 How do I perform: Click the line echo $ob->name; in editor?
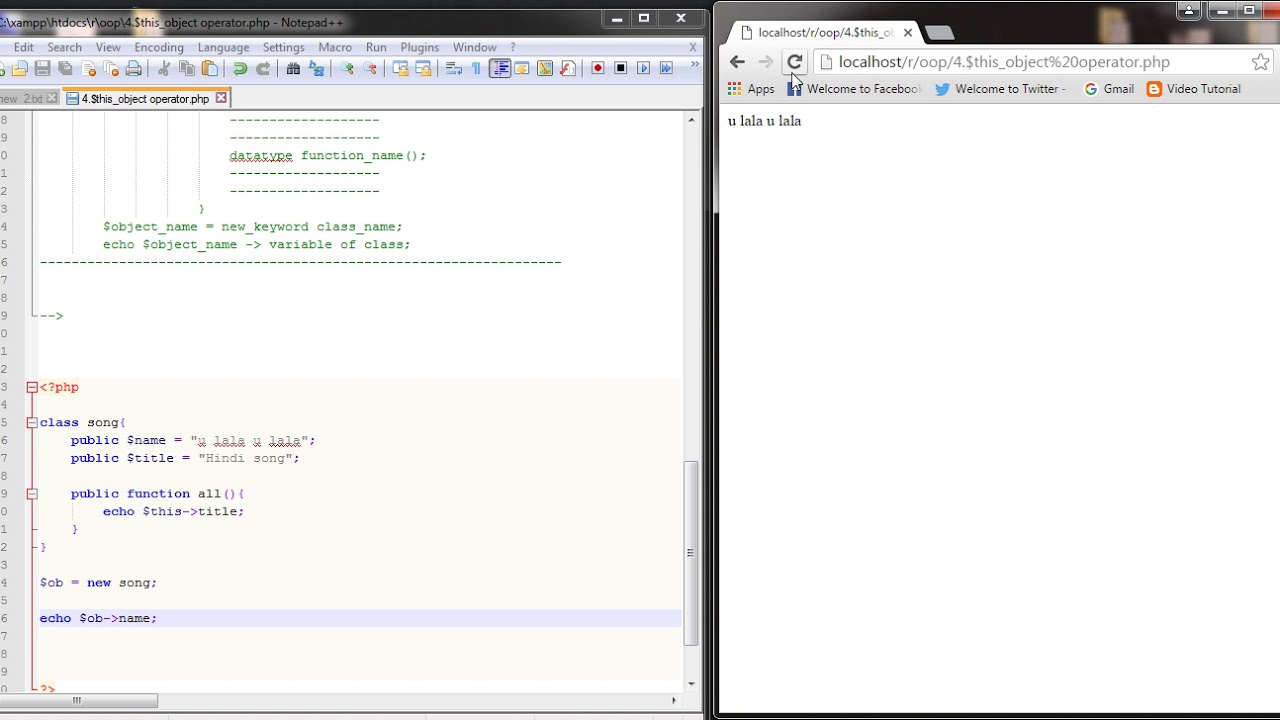pyautogui.click(x=98, y=618)
